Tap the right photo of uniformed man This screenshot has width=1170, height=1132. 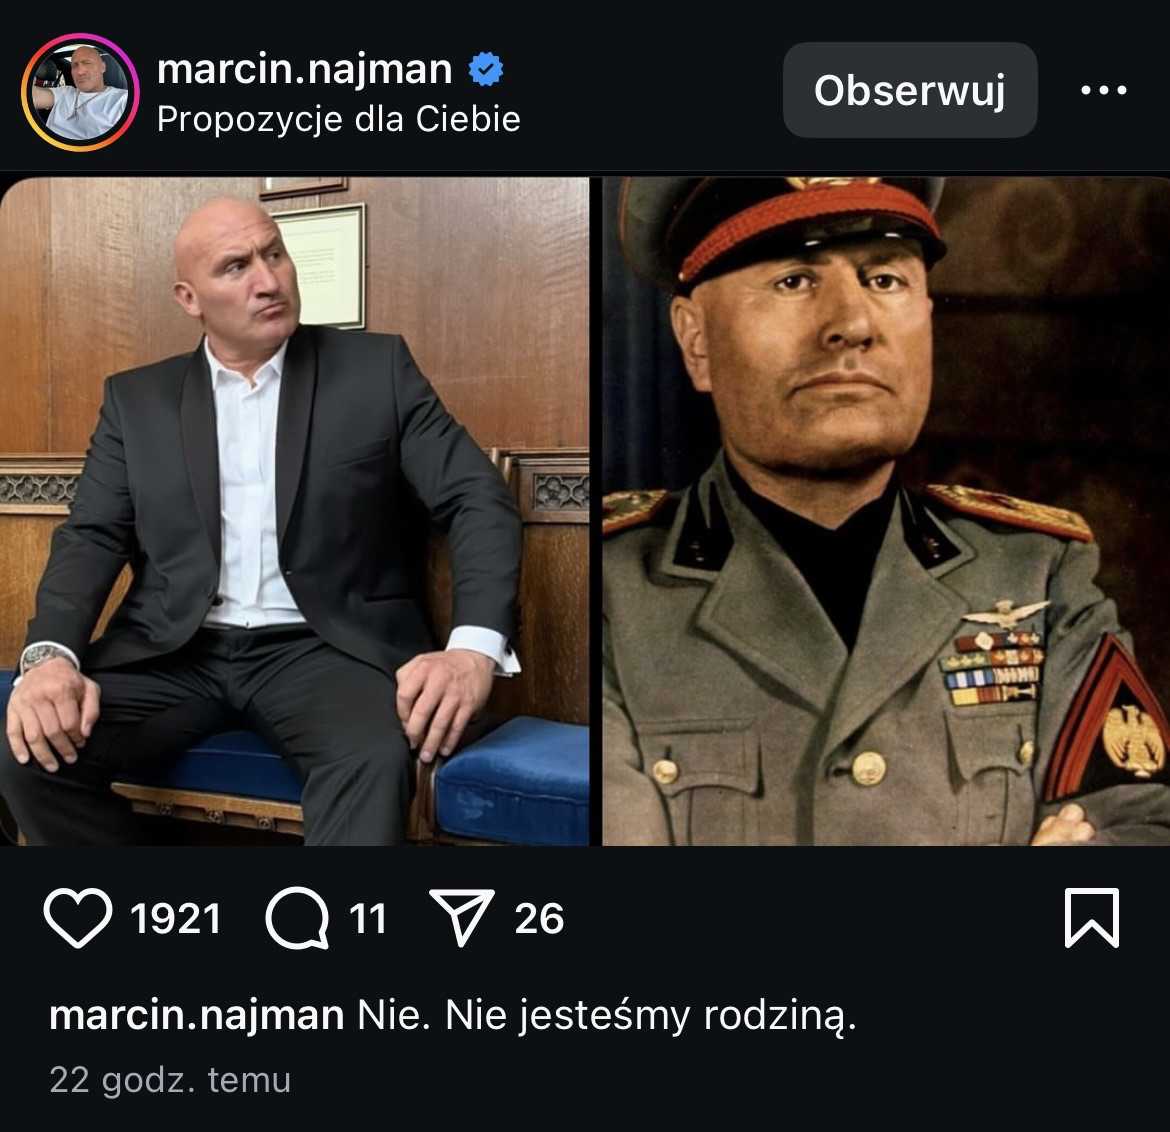coord(886,510)
